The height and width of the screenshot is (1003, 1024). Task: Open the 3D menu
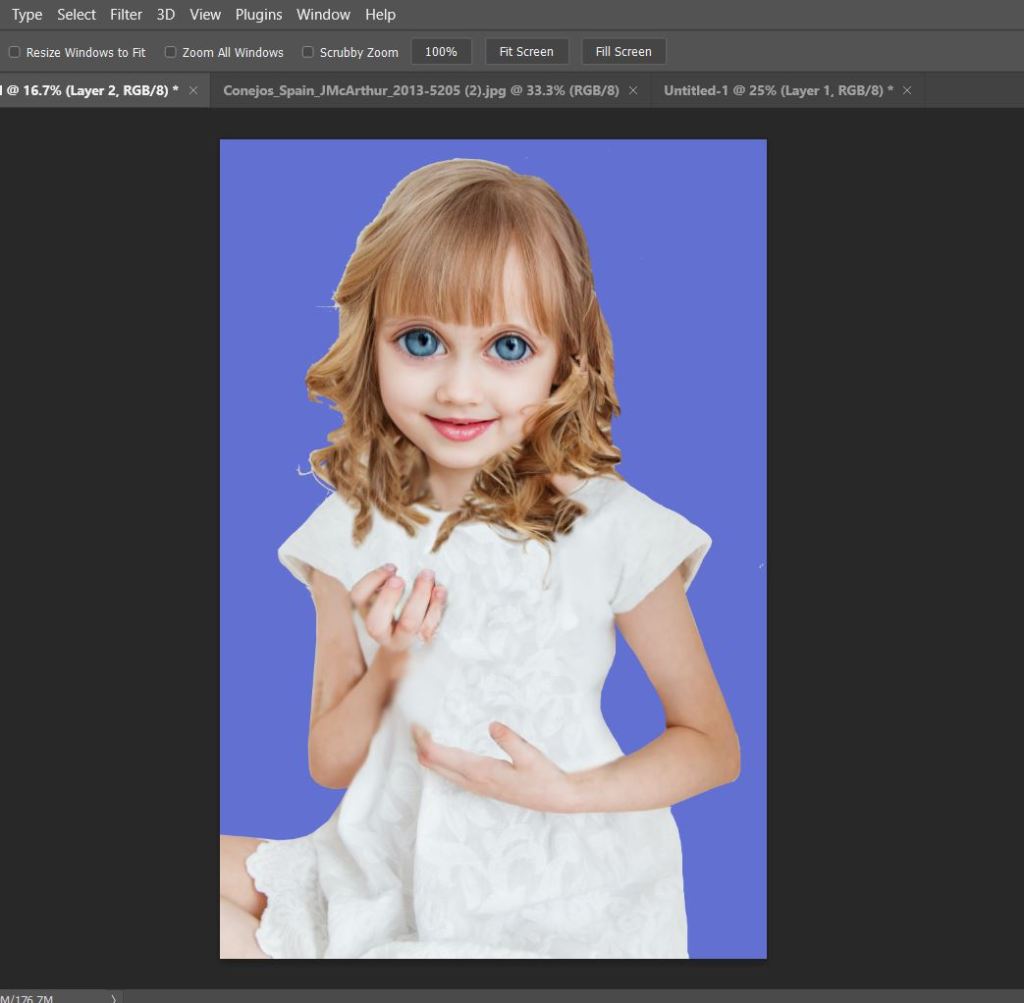point(166,15)
